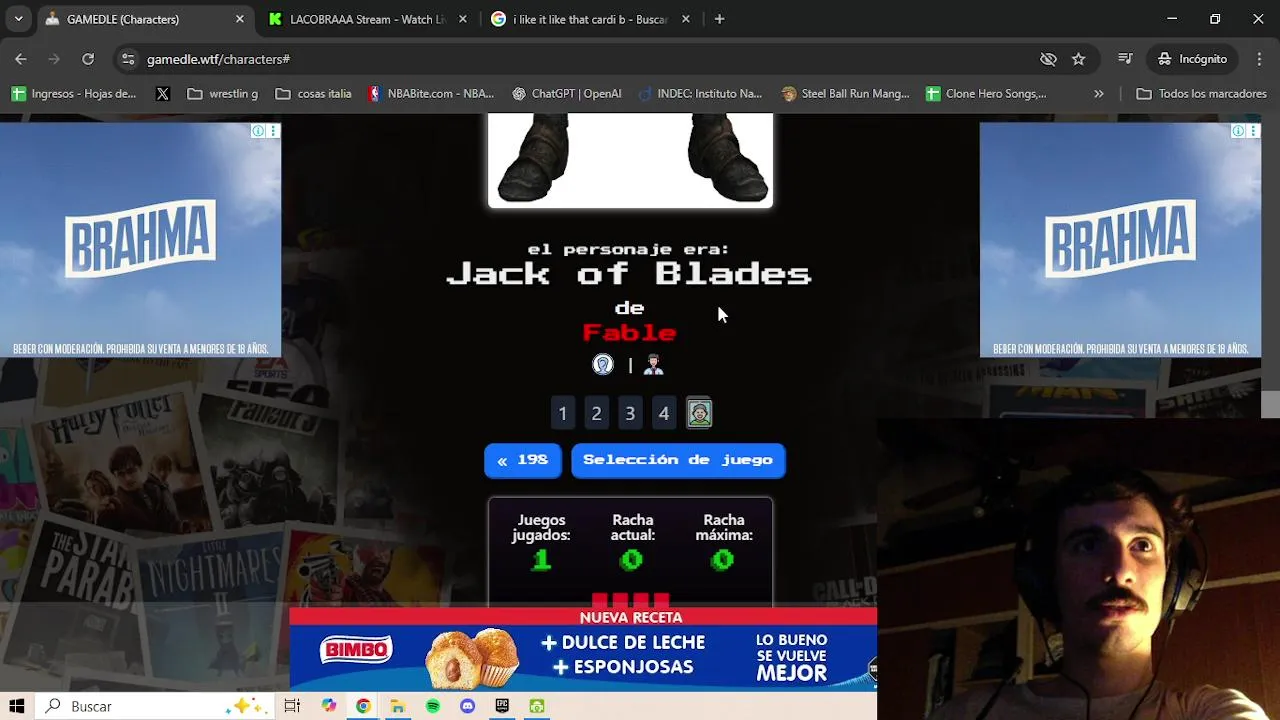The image size is (1280, 720).
Task: Open the media control icon in toolbar
Action: 1125,59
